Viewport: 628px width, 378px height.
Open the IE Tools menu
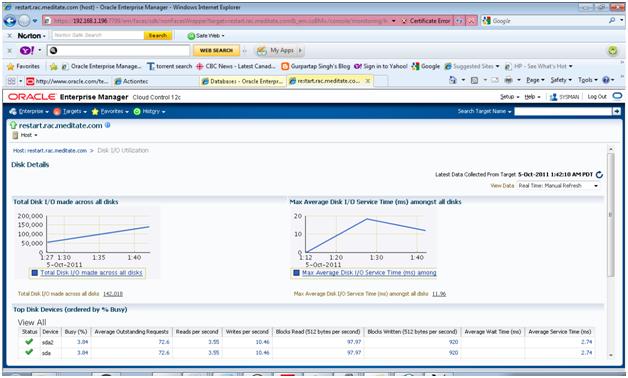pyautogui.click(x=587, y=80)
